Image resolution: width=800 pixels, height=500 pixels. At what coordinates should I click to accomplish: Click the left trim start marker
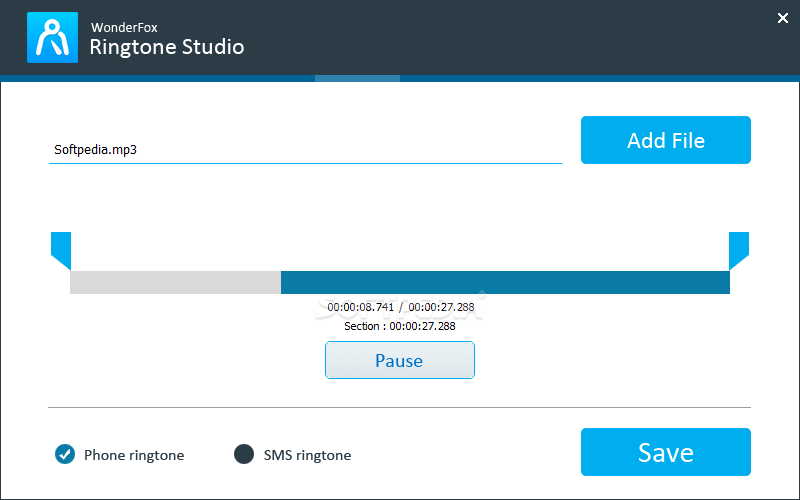pos(61,251)
